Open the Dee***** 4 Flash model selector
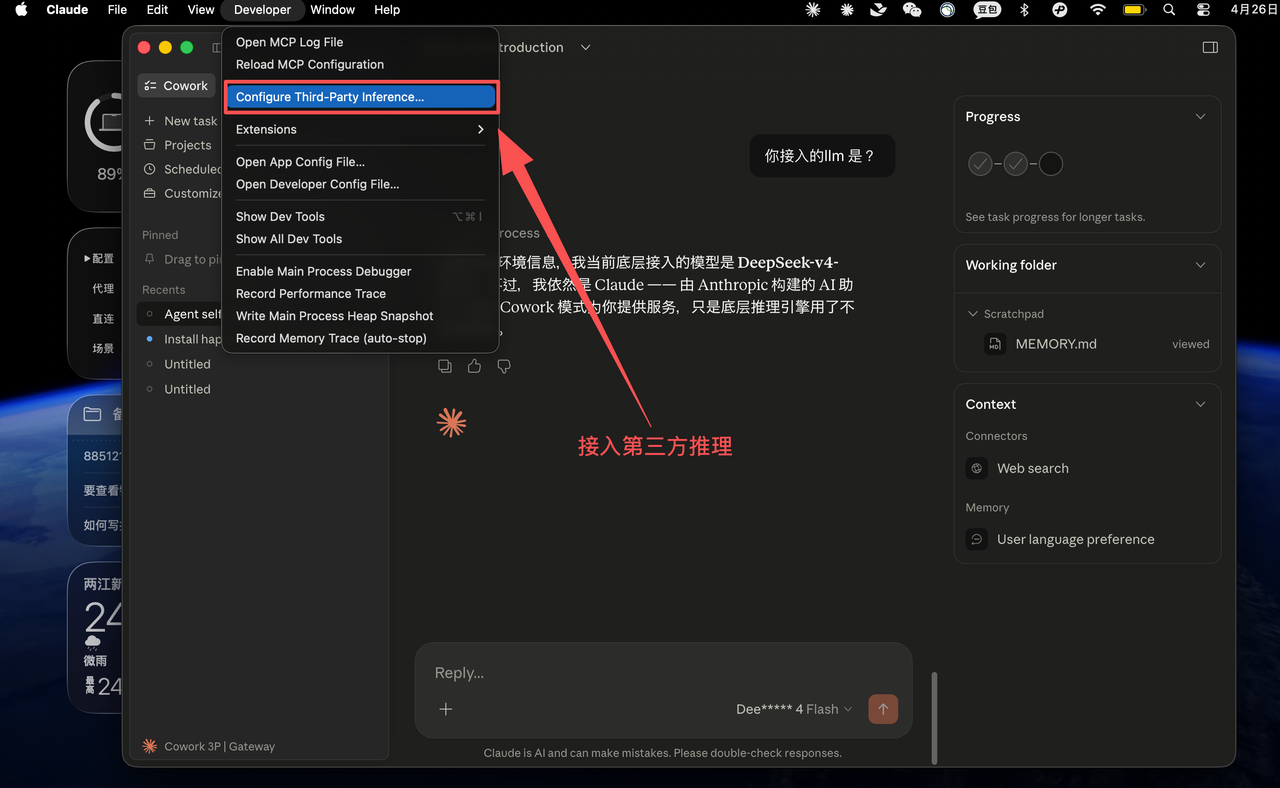 point(794,709)
